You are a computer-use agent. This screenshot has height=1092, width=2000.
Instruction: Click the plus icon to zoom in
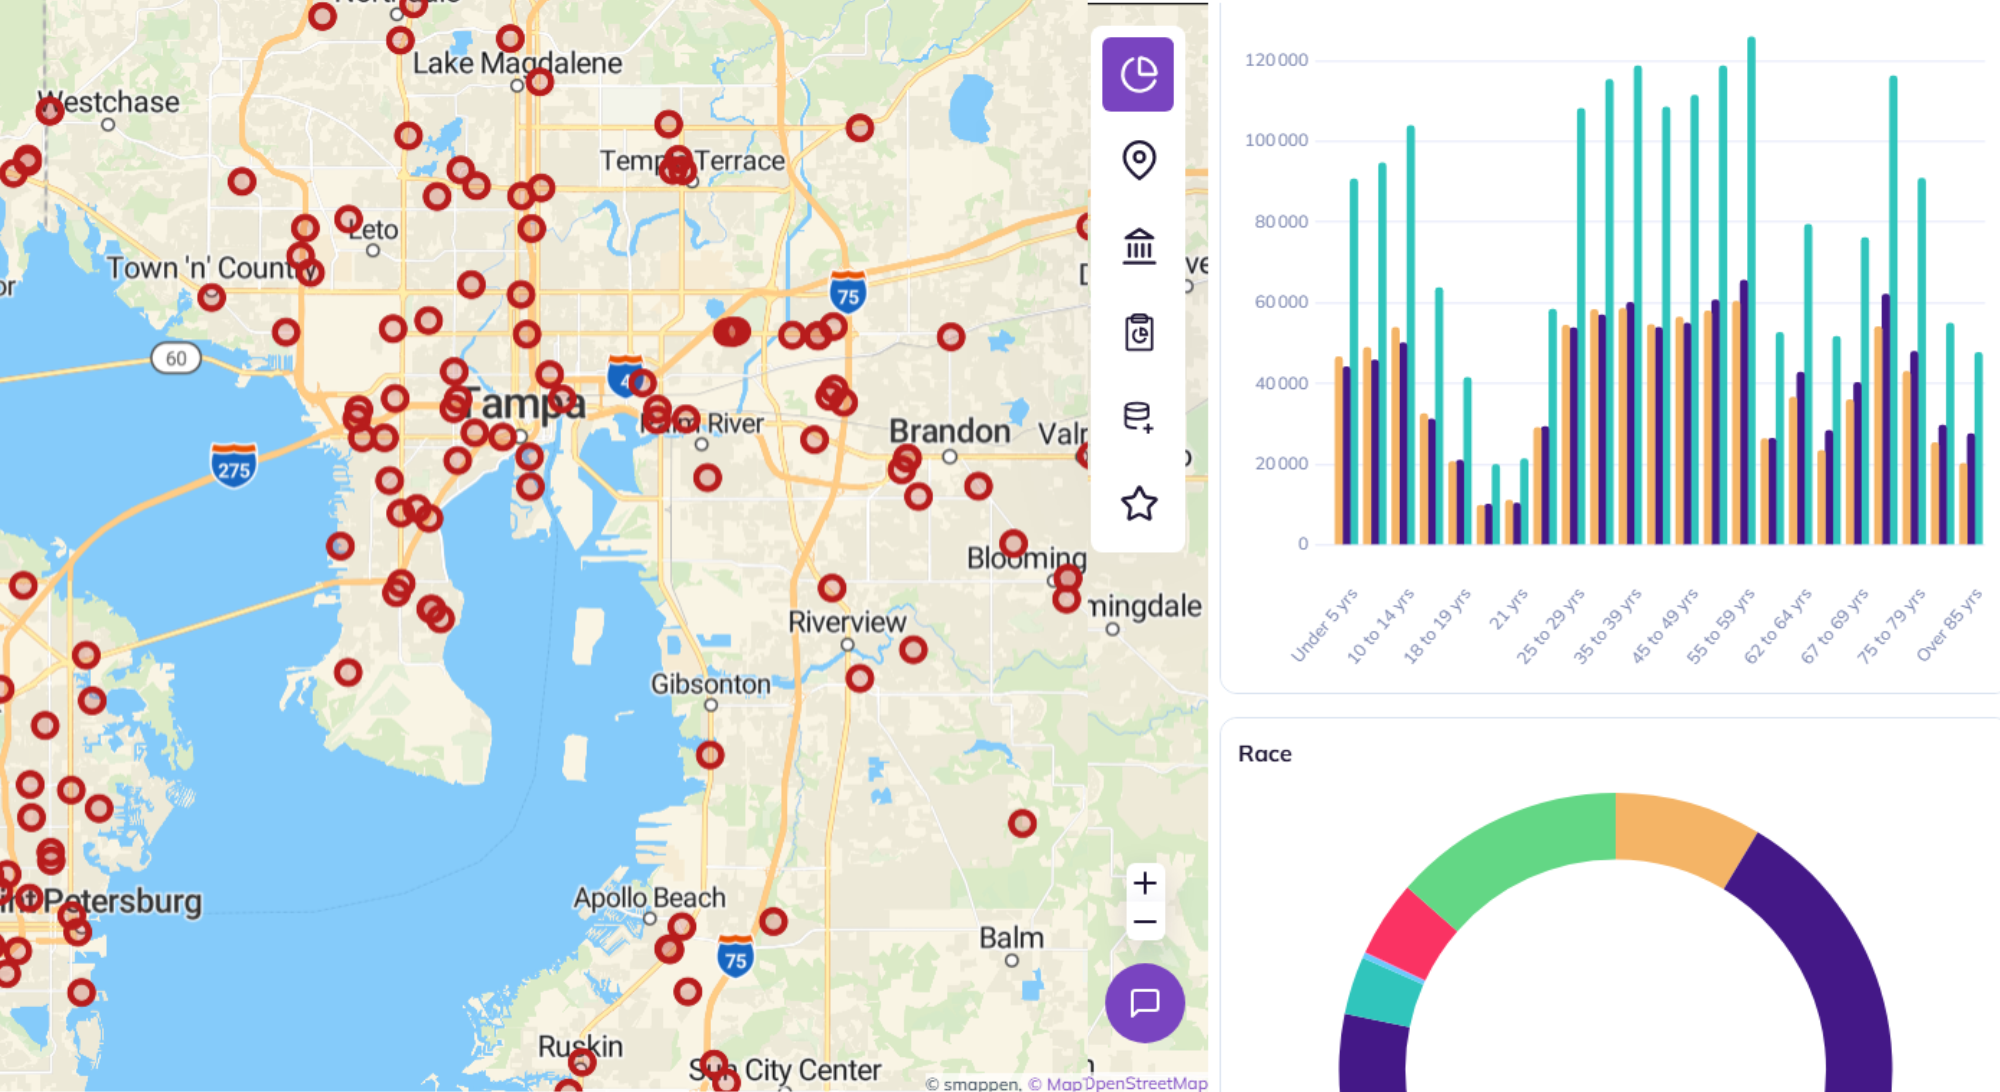[1145, 882]
